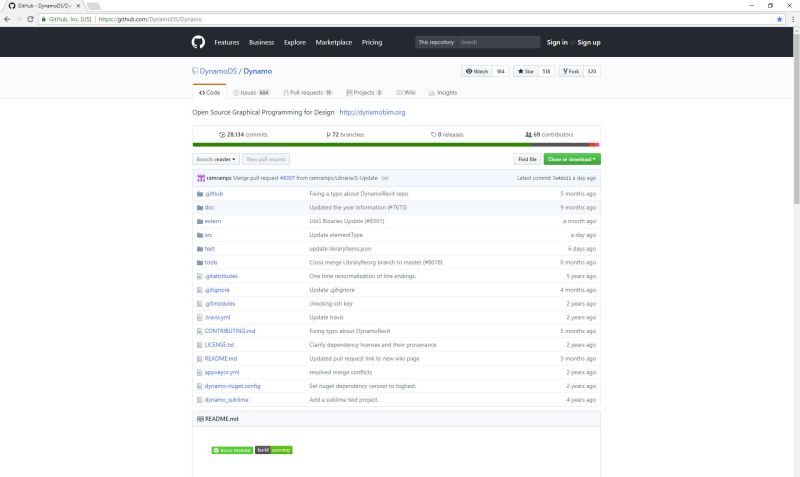Viewport: 800px width, 477px height.
Task: Click the .github folder icon
Action: tap(200, 194)
